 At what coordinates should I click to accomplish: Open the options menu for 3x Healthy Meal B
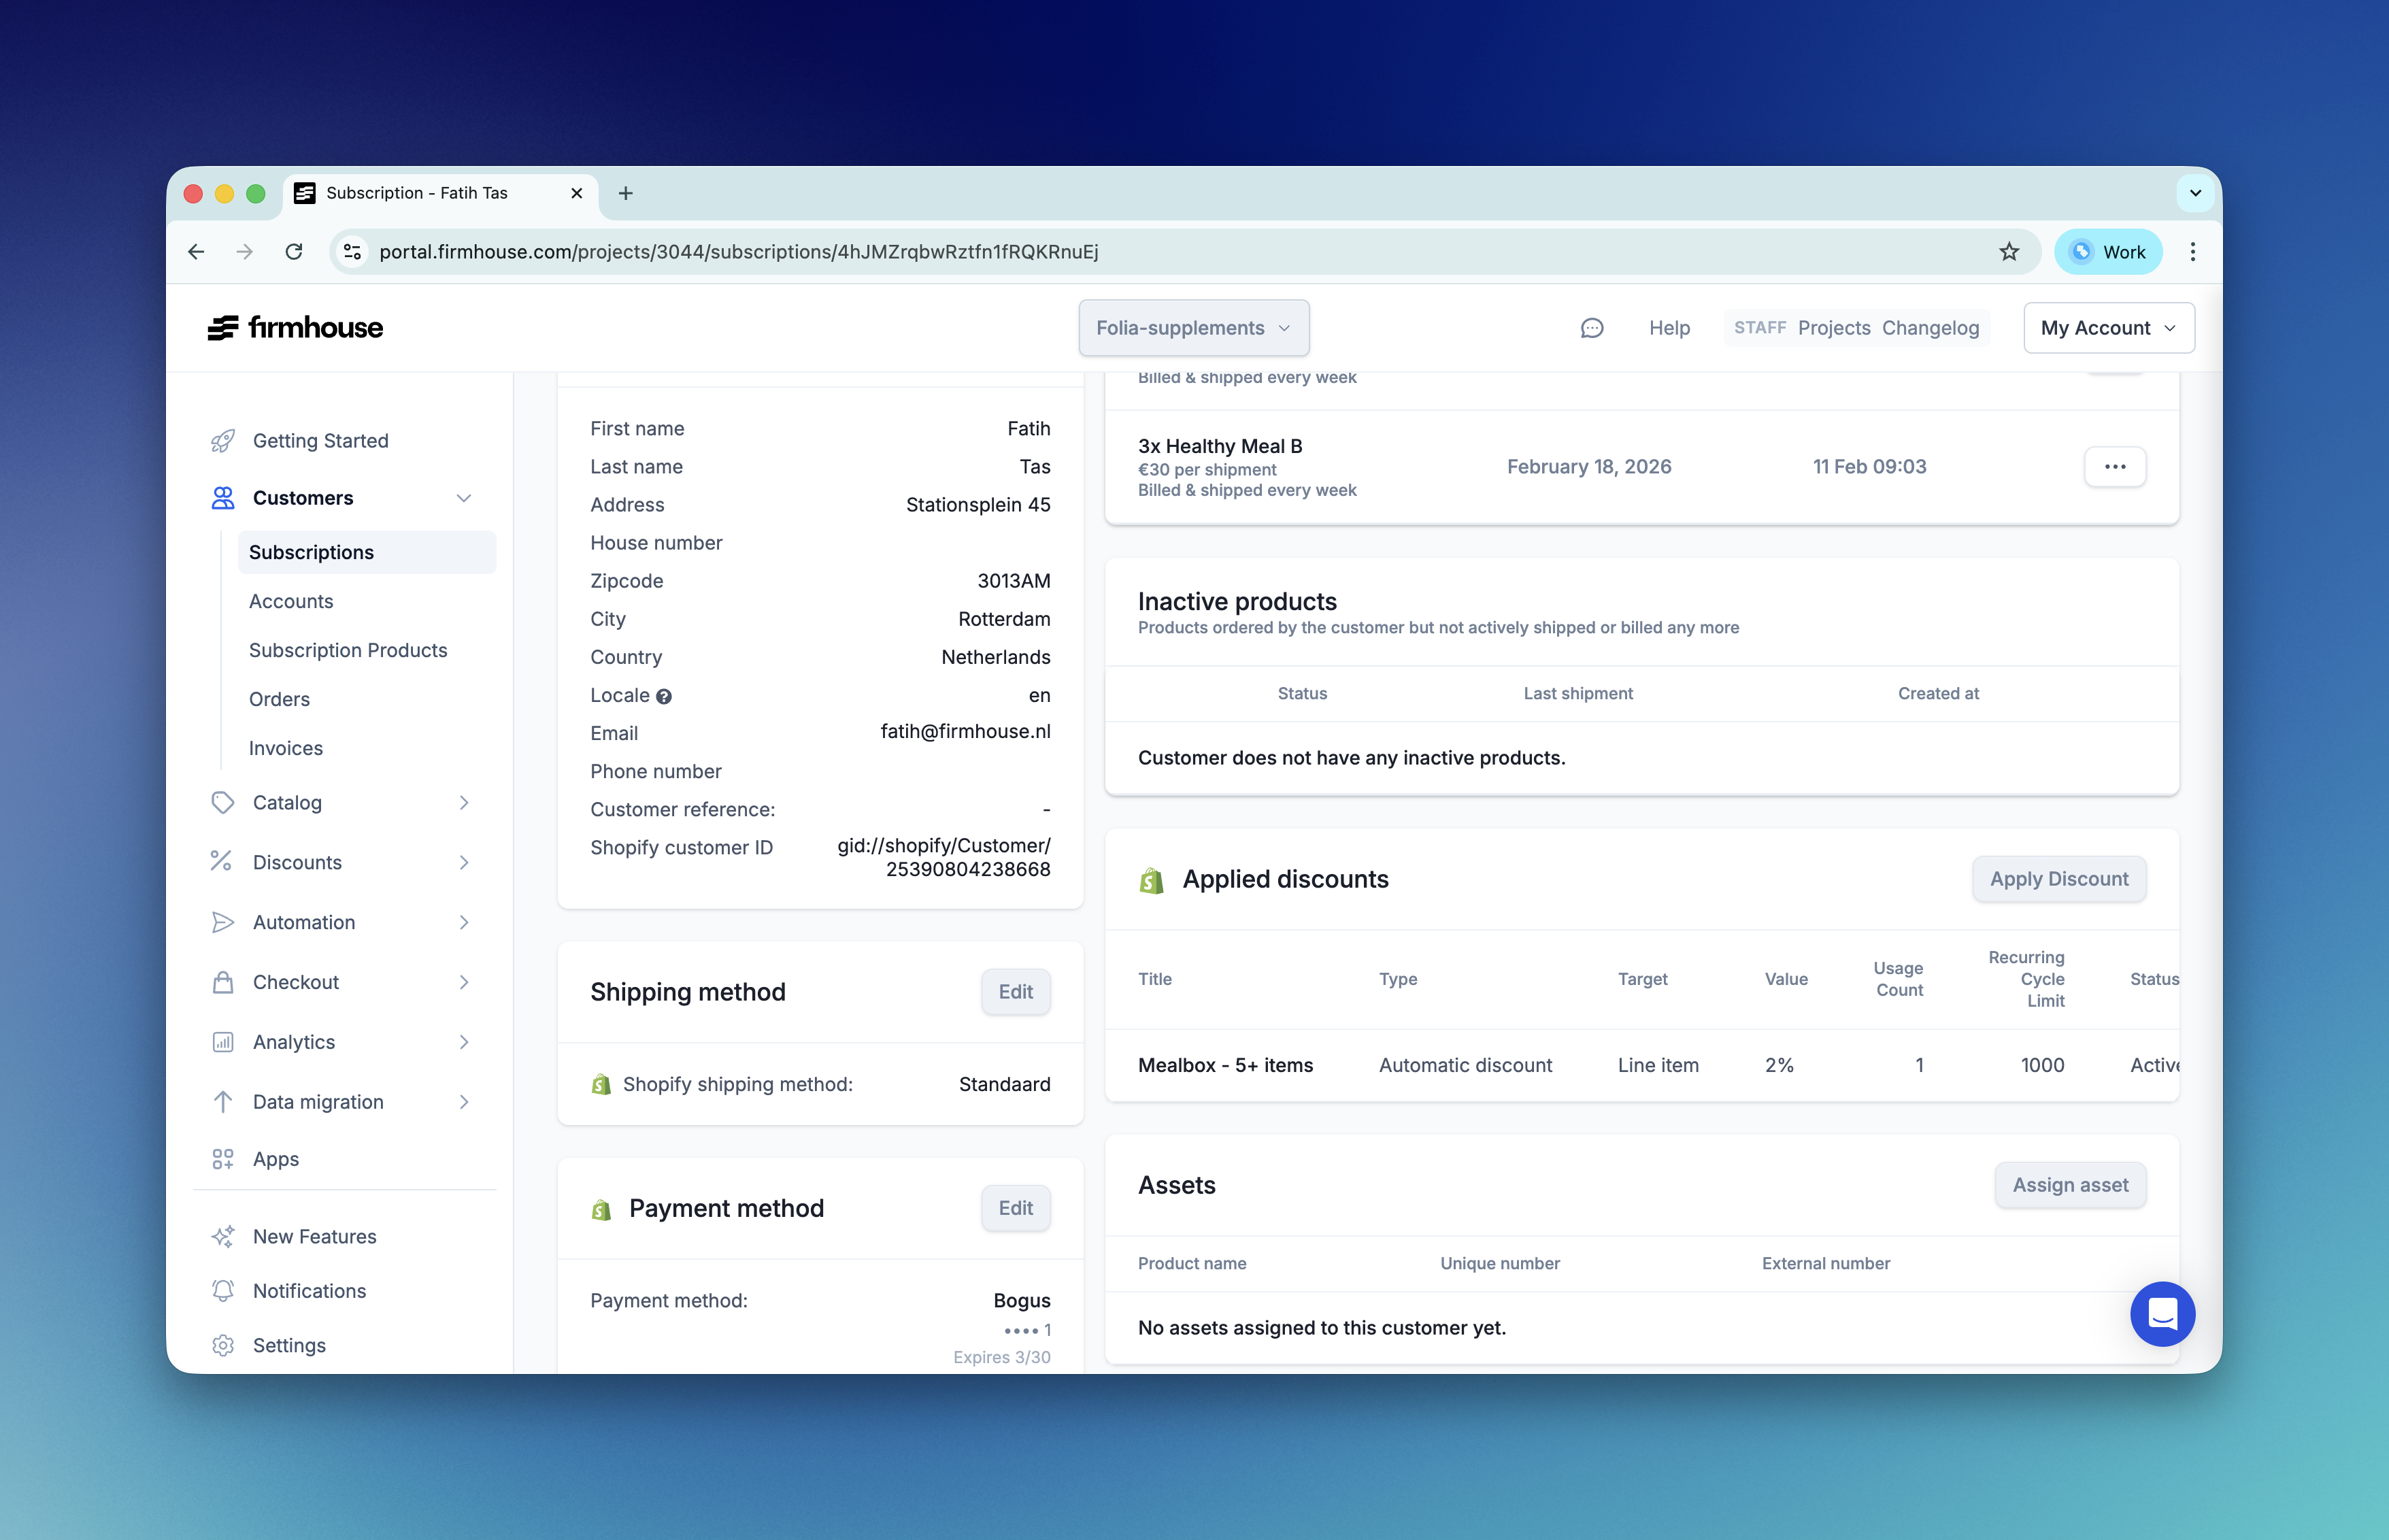[2115, 466]
